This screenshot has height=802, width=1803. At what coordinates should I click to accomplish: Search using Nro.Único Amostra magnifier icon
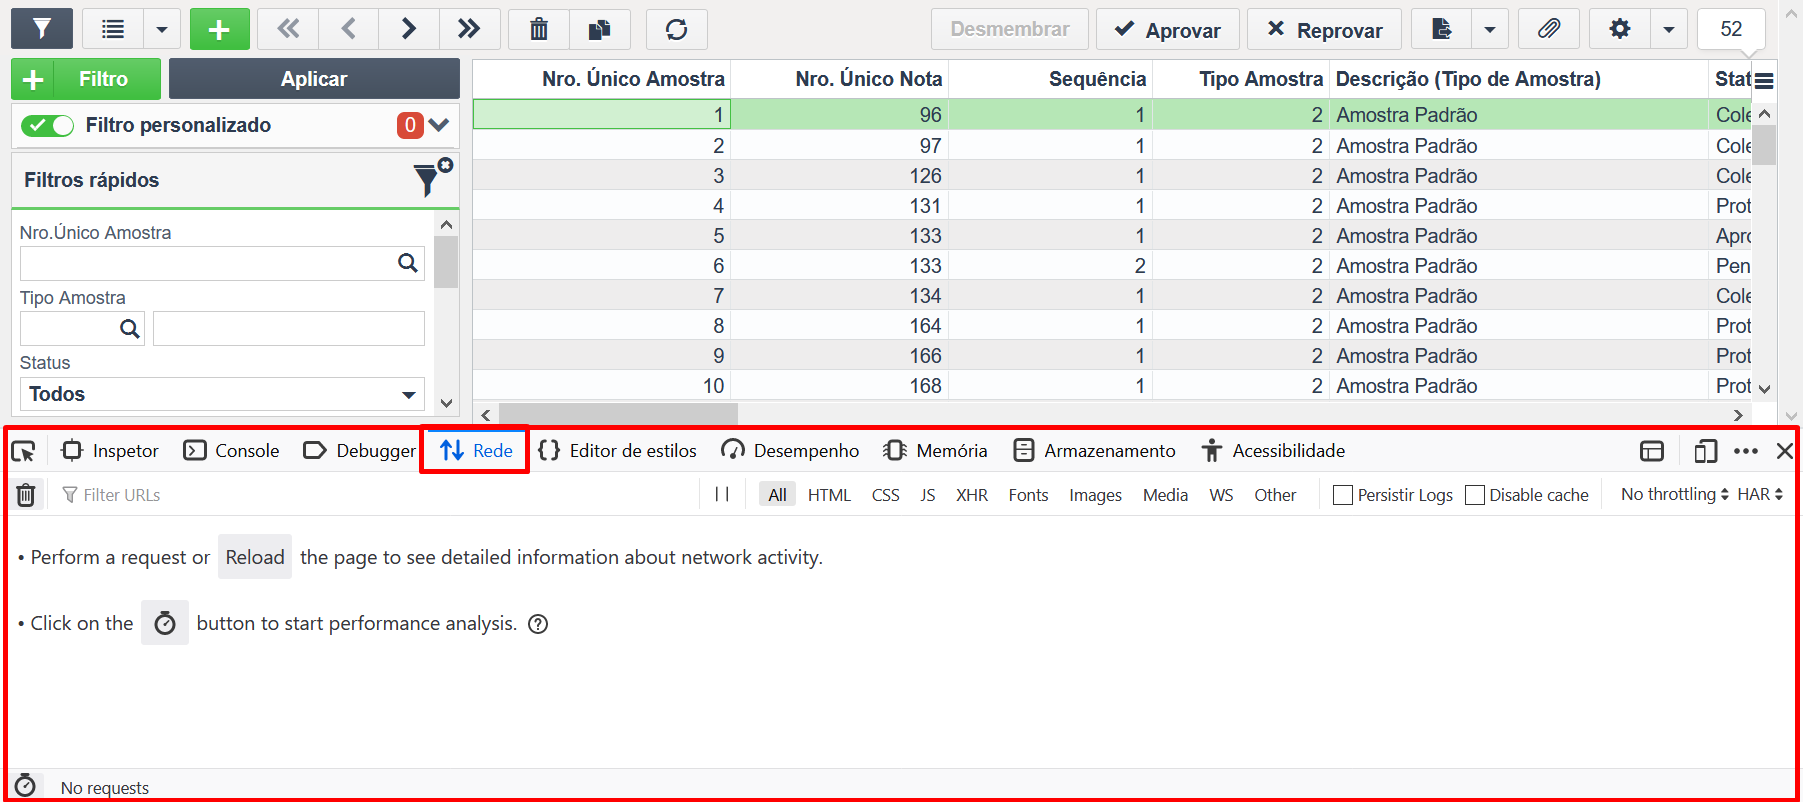point(408,263)
